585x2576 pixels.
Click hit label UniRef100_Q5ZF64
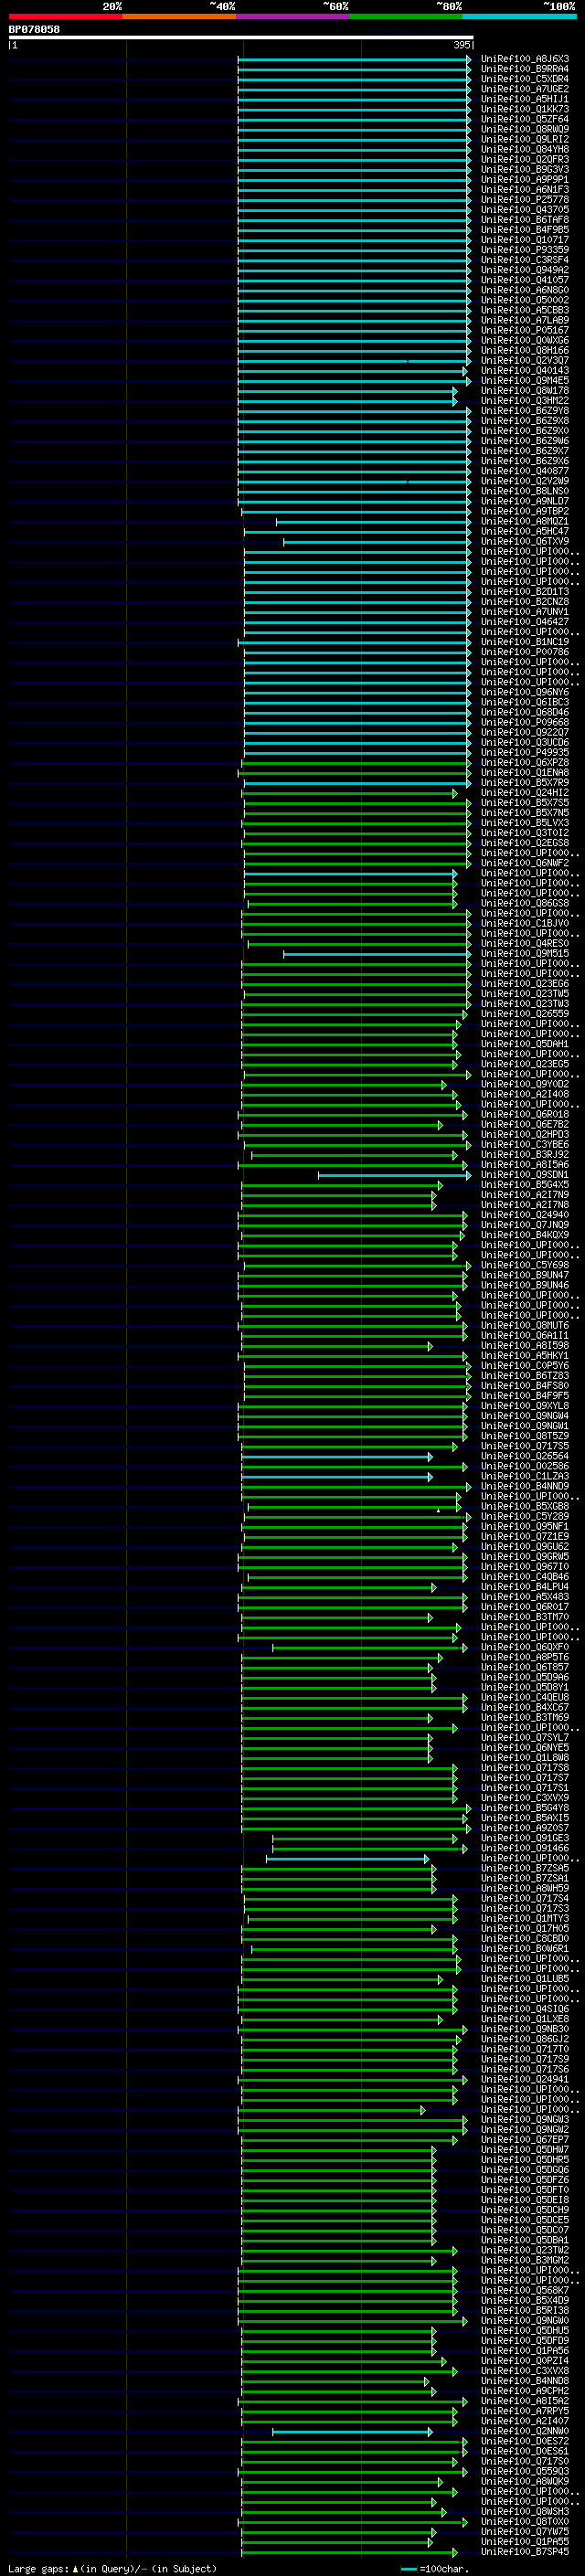(x=525, y=119)
